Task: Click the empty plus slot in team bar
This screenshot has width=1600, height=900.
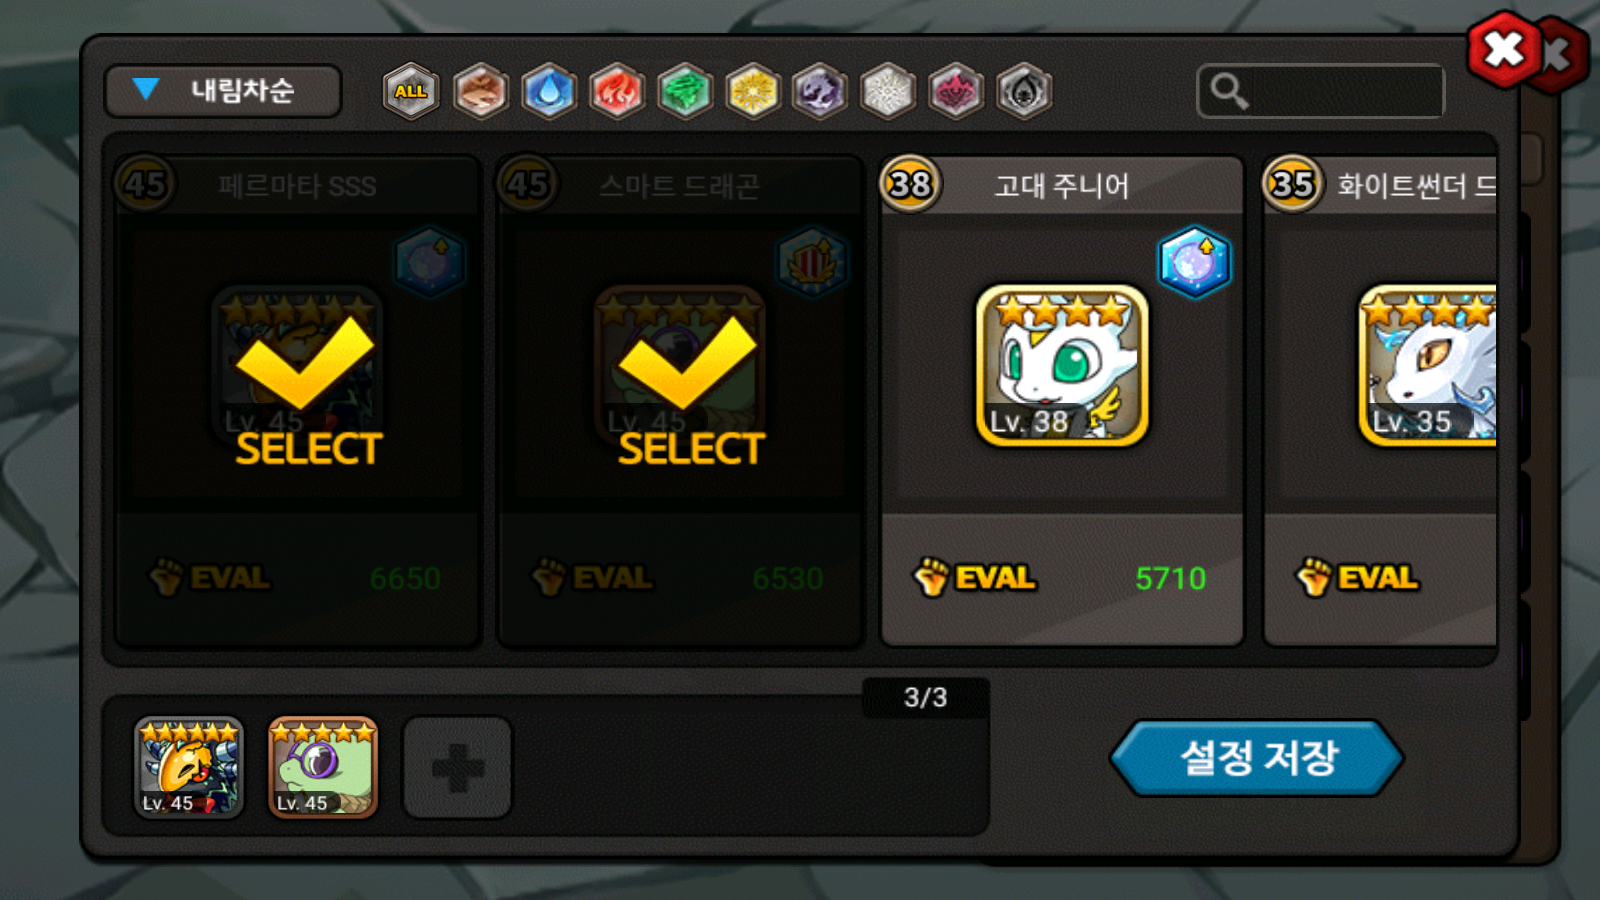Action: tap(458, 768)
